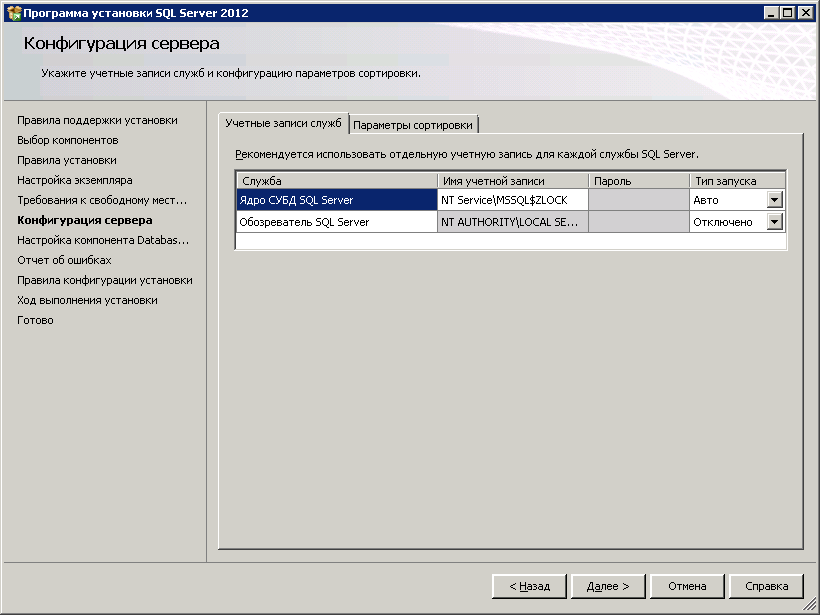Select the Учетные записи служб tab

(x=283, y=124)
